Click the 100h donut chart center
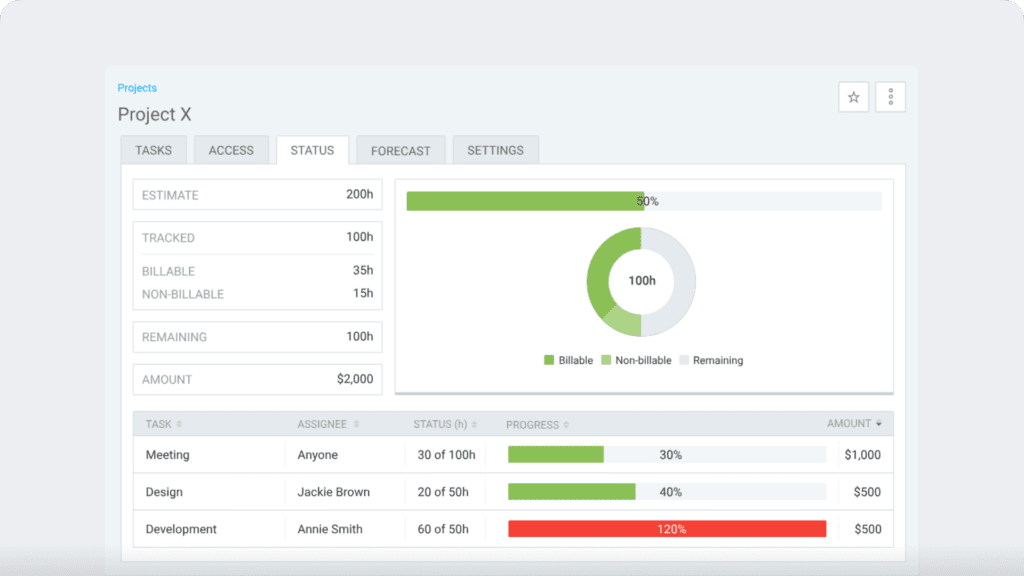 pos(640,281)
